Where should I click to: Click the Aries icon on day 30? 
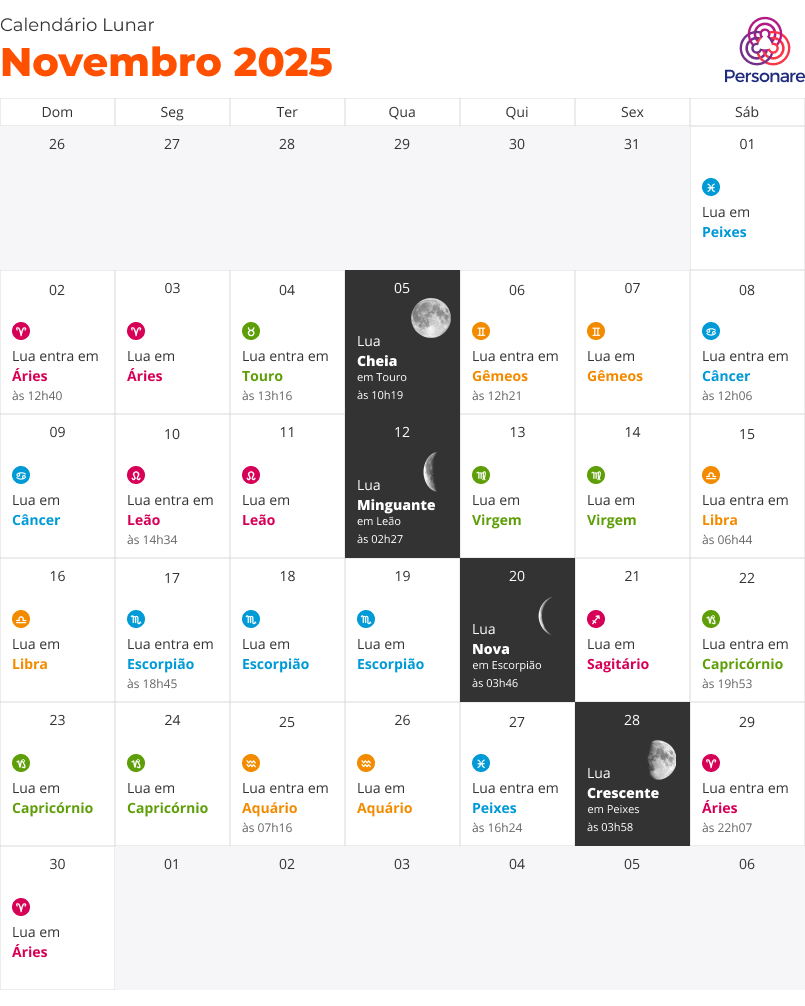pyautogui.click(x=21, y=907)
